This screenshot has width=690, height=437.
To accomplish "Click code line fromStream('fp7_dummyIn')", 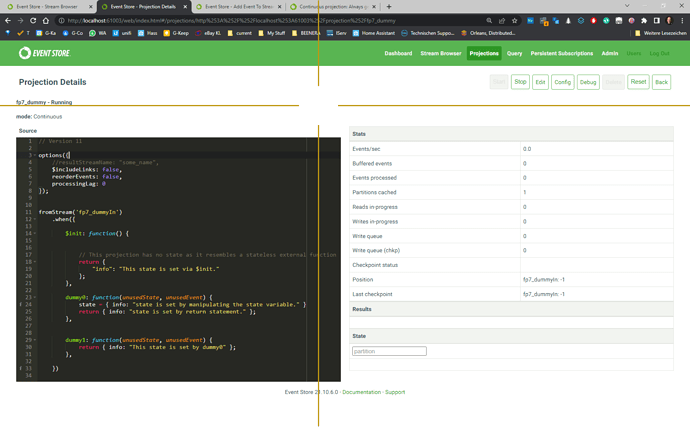I will [x=81, y=212].
